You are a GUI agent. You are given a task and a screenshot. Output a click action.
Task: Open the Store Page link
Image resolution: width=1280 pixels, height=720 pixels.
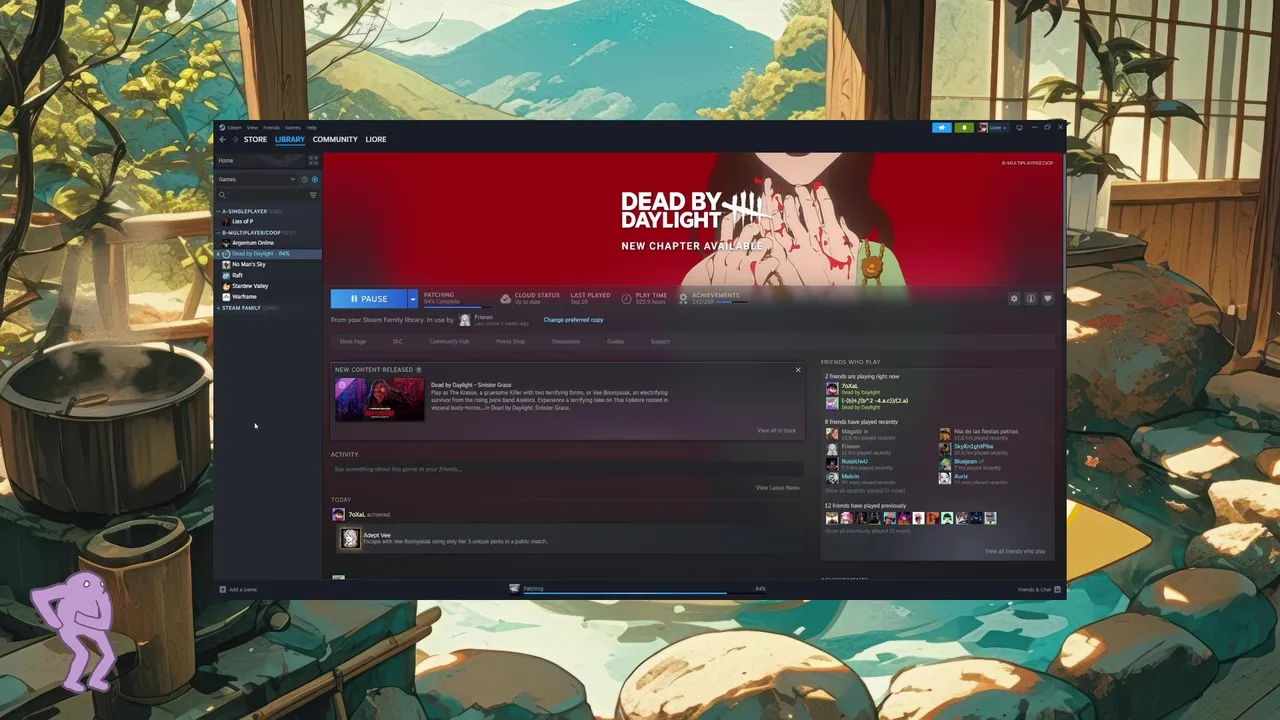coord(352,341)
